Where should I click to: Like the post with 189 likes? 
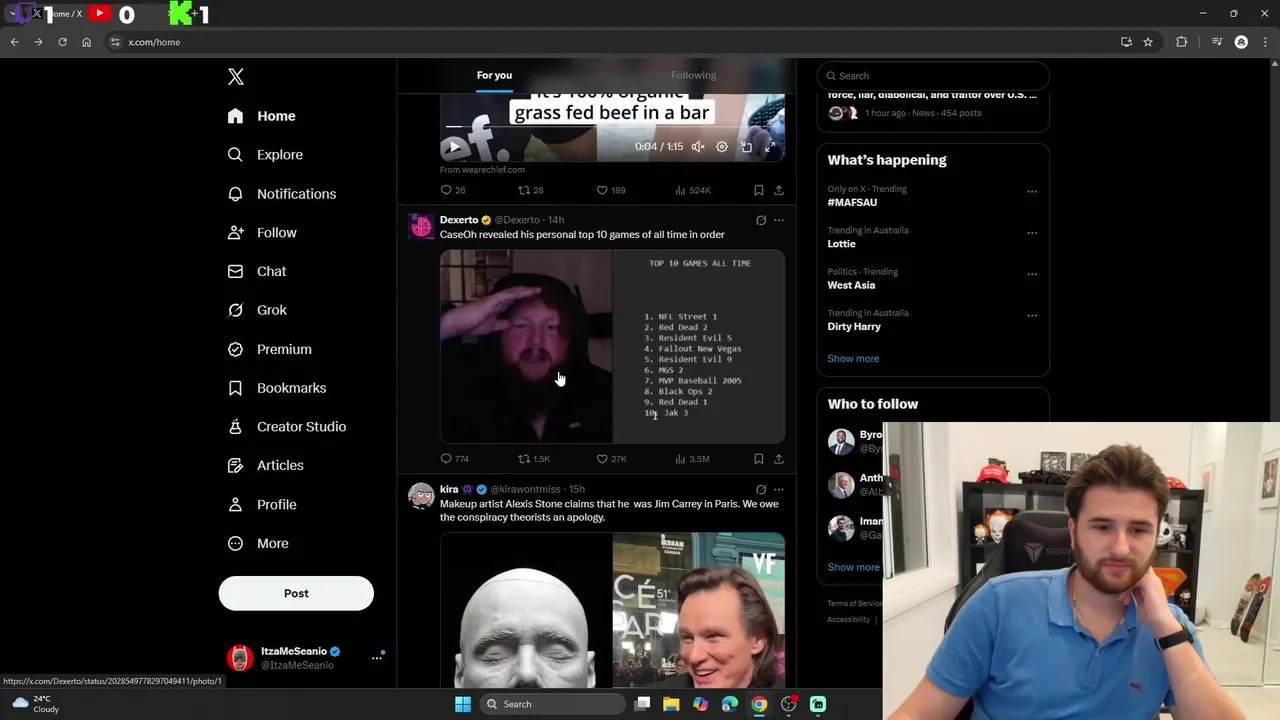pos(611,190)
